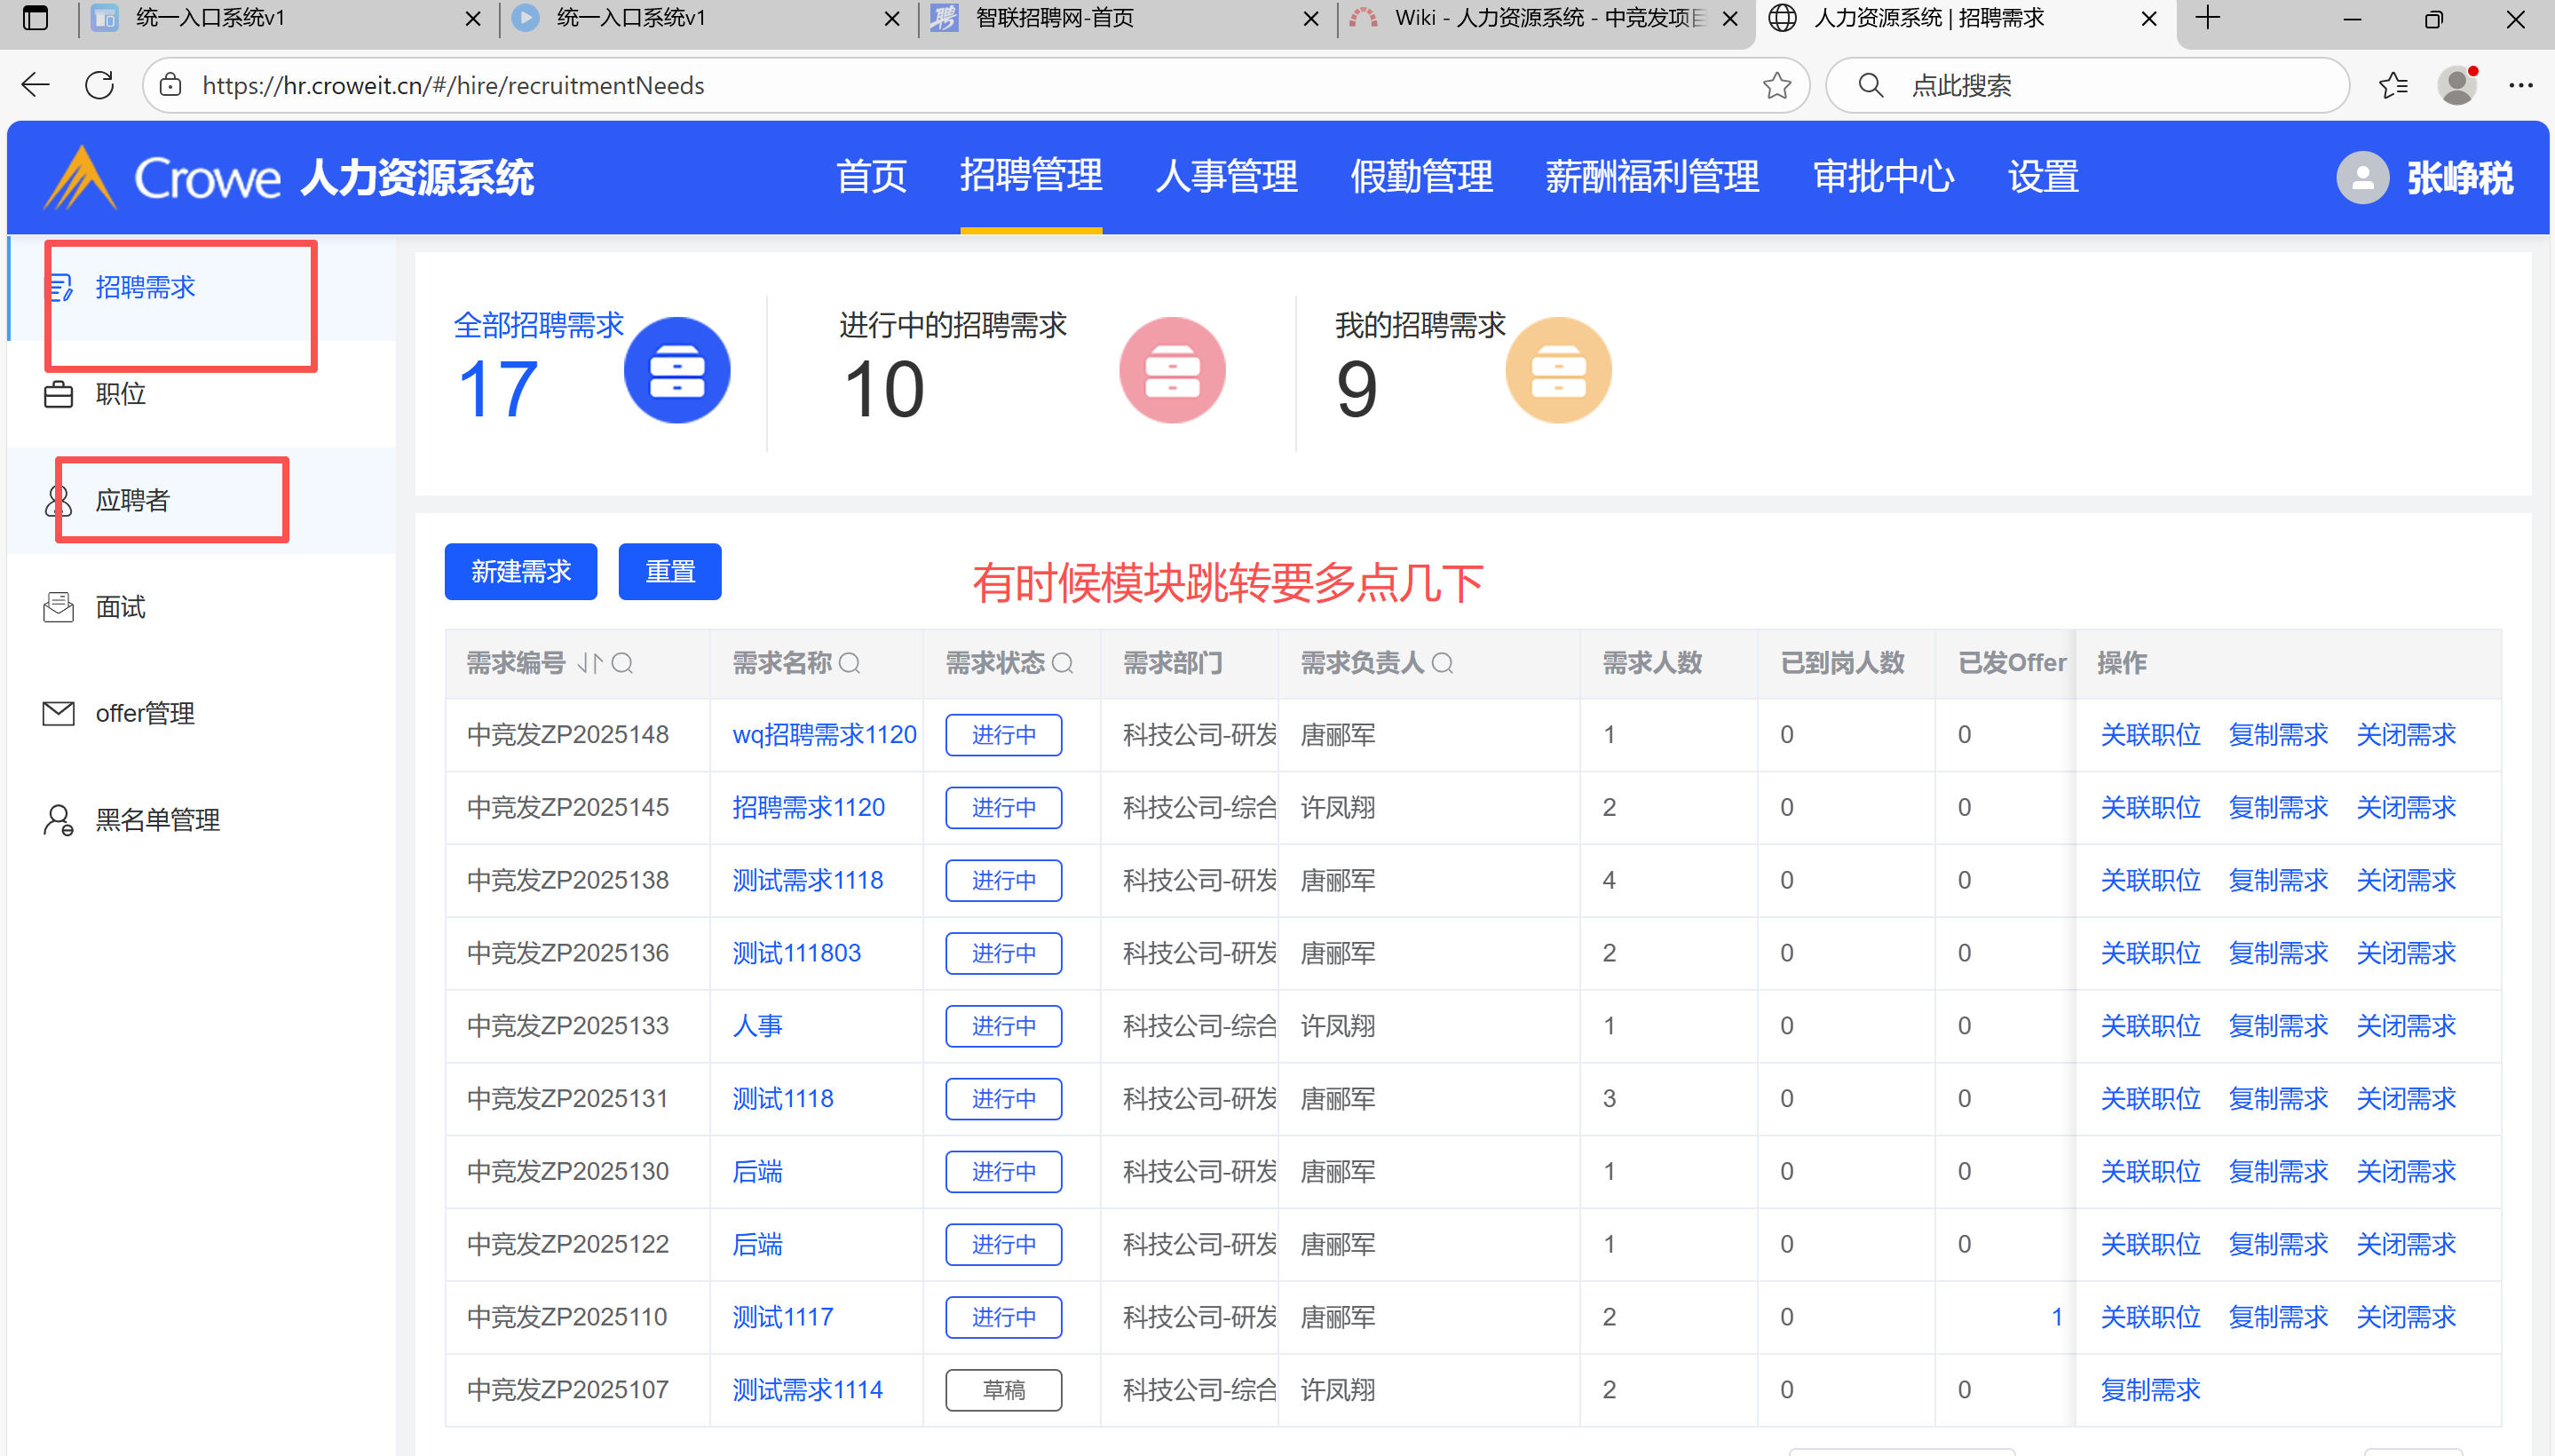Screen dimensions: 2555x1456
Task: Switch to the 人事管理 top menu
Action: point(1226,178)
